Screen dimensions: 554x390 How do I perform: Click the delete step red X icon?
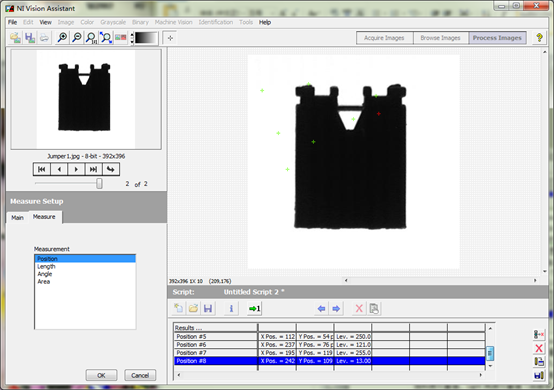point(359,308)
